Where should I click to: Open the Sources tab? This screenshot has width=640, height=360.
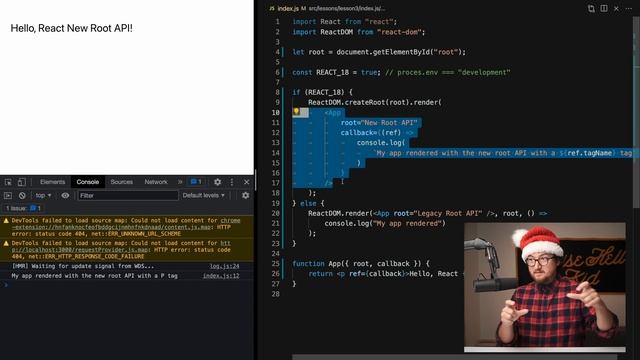[x=122, y=182]
